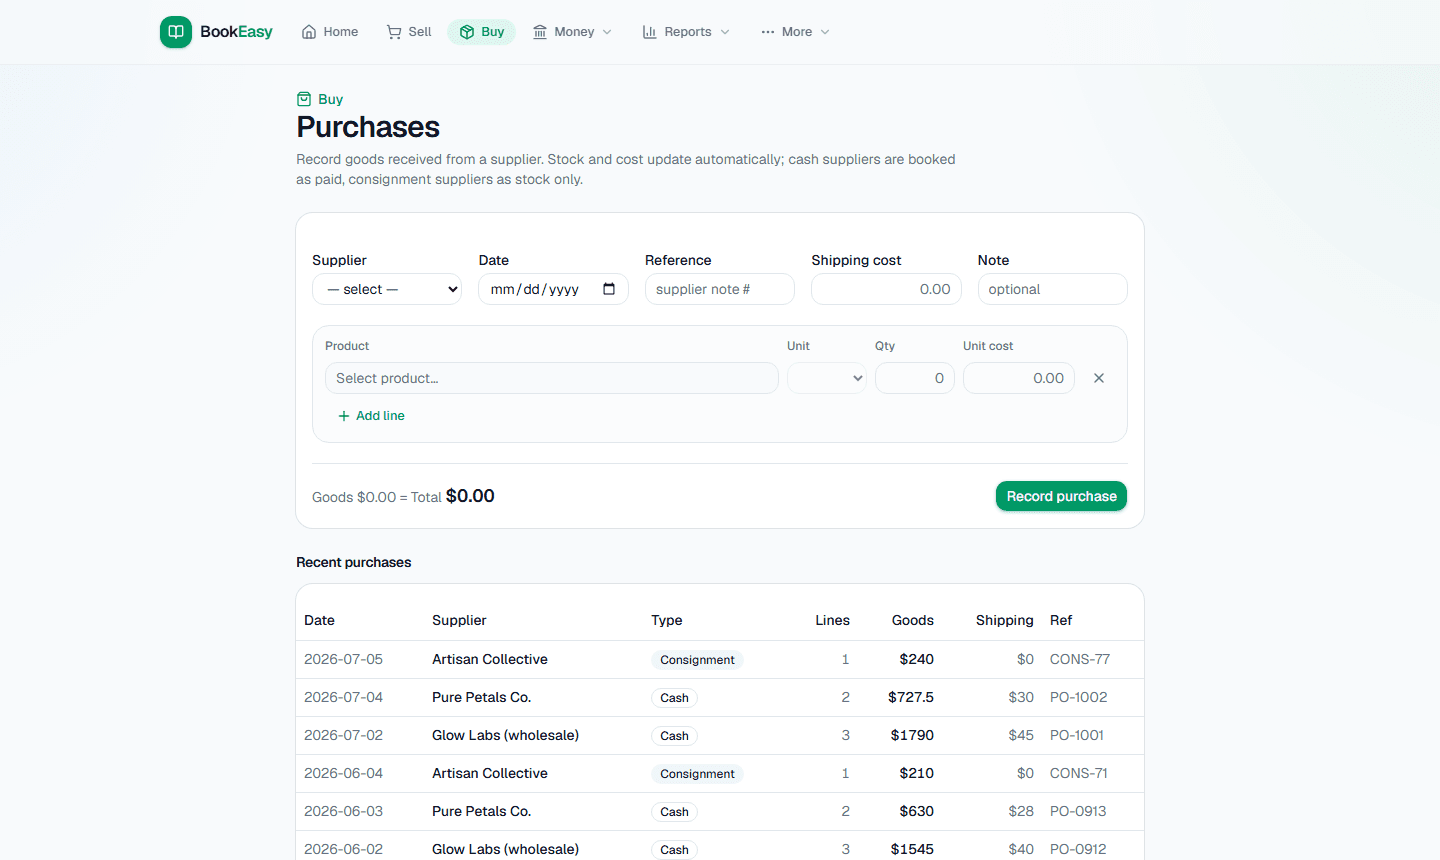Click reference CONS-77
1440x860 pixels.
1080,659
